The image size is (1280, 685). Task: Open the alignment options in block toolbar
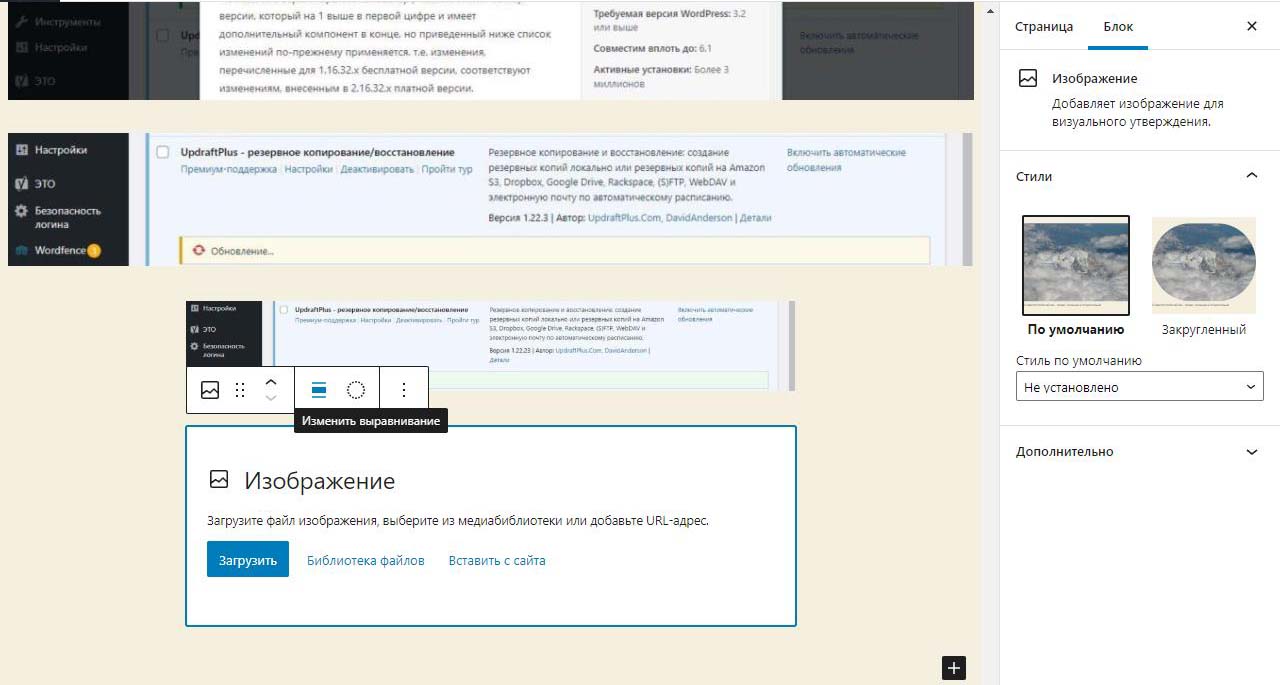319,390
